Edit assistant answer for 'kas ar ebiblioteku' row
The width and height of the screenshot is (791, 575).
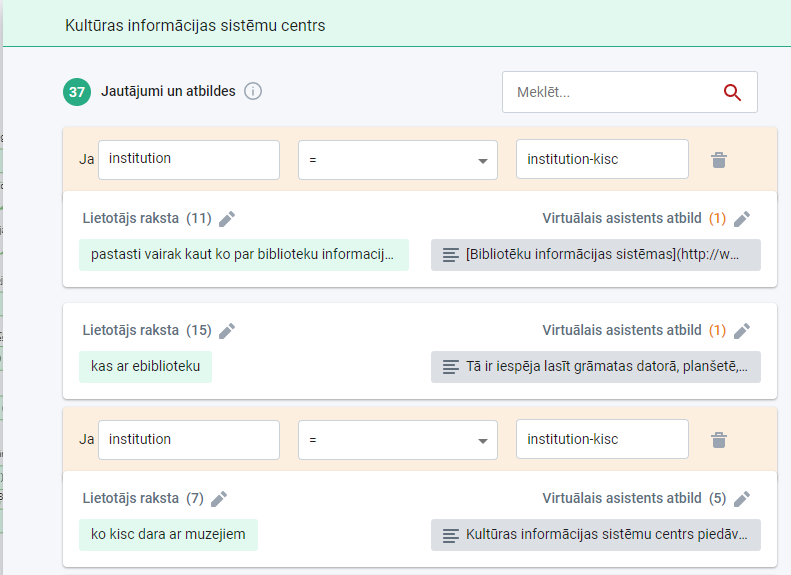(741, 331)
